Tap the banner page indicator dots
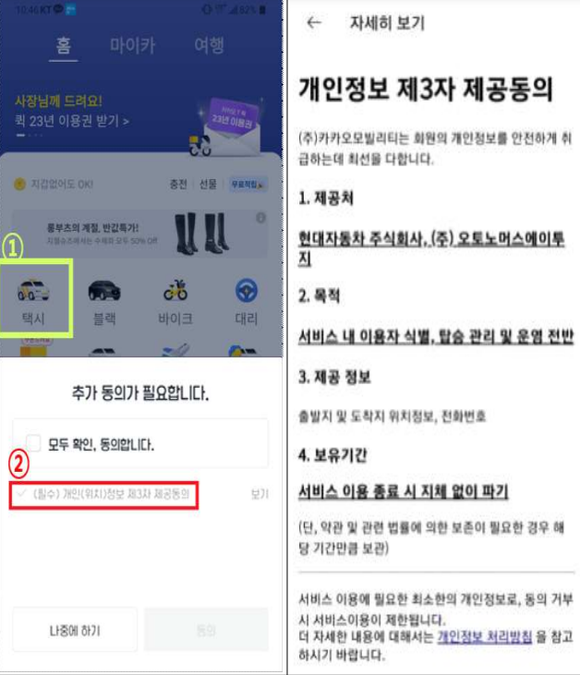 click(29, 135)
